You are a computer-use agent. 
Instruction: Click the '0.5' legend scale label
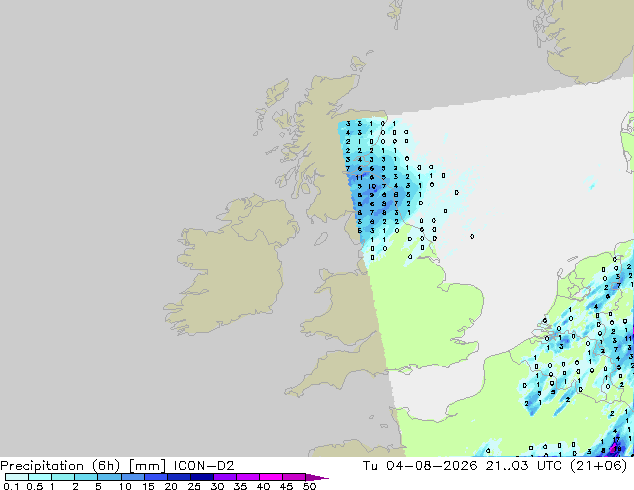coord(35,486)
